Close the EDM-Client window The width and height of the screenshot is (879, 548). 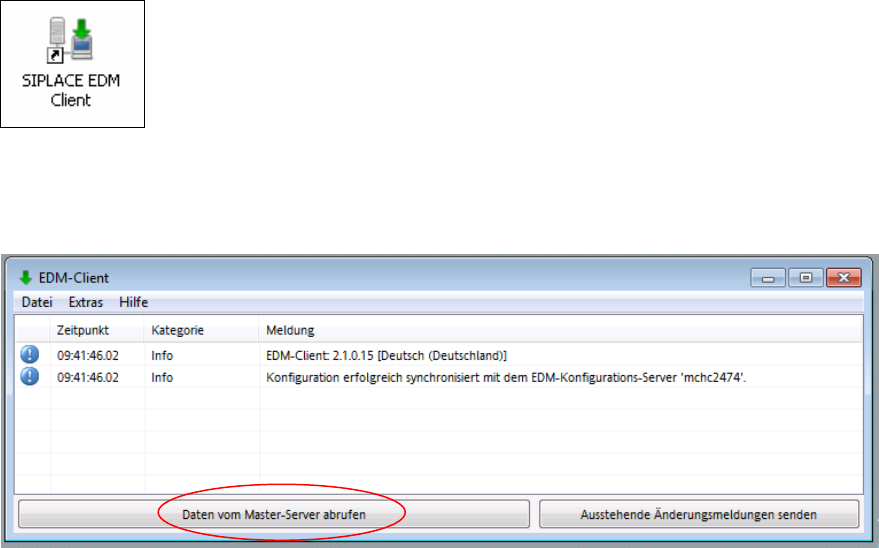pos(844,278)
